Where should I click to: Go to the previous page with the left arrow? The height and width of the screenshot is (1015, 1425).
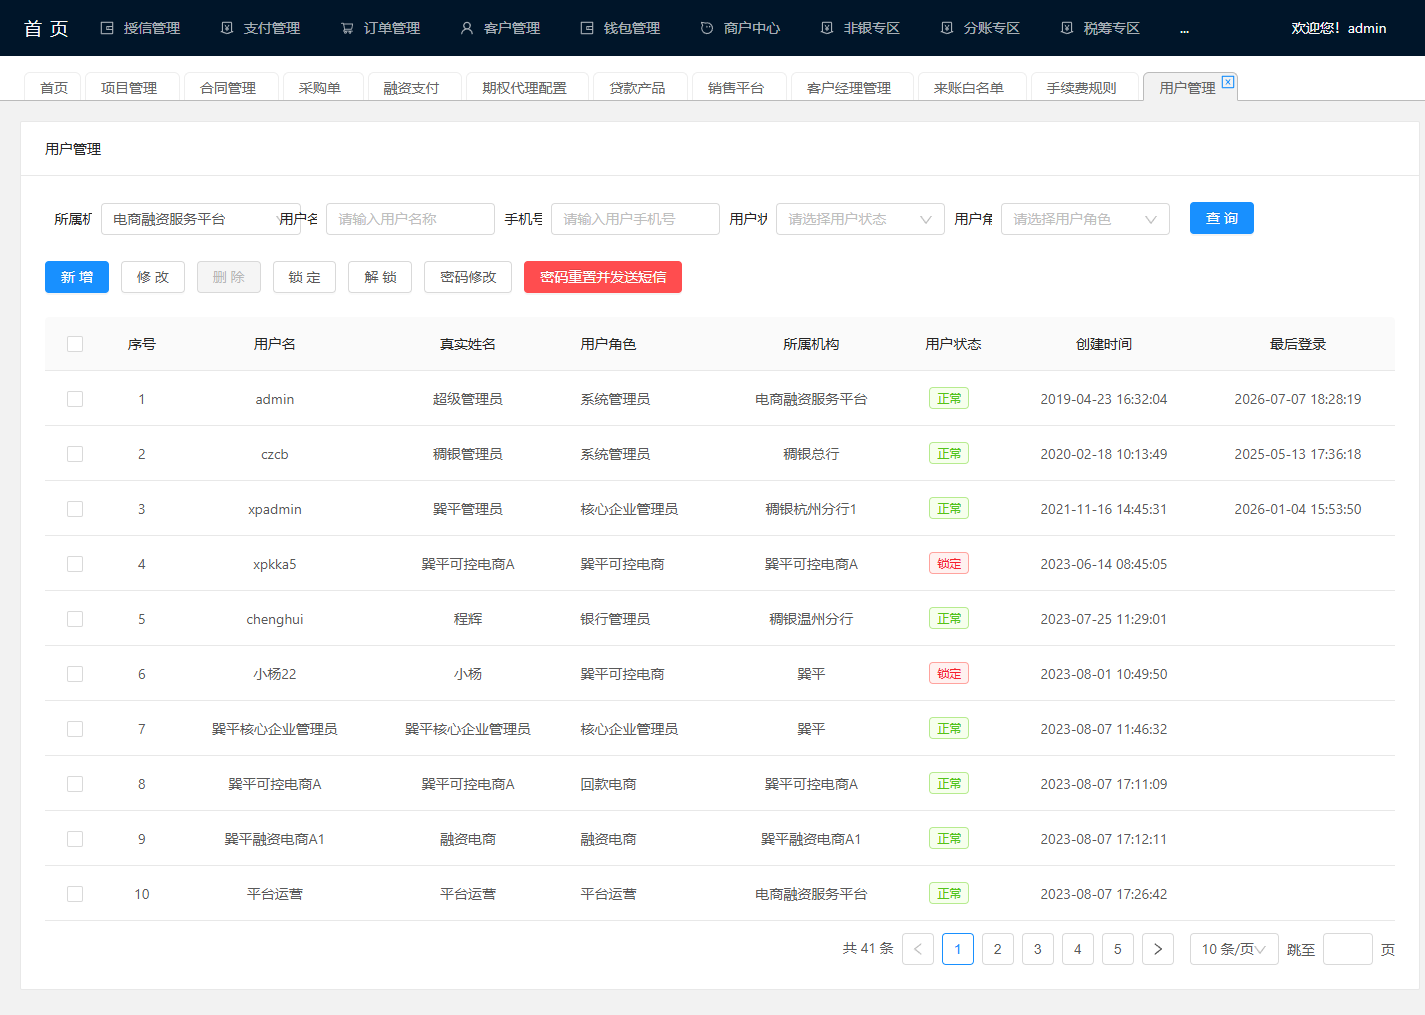(918, 949)
